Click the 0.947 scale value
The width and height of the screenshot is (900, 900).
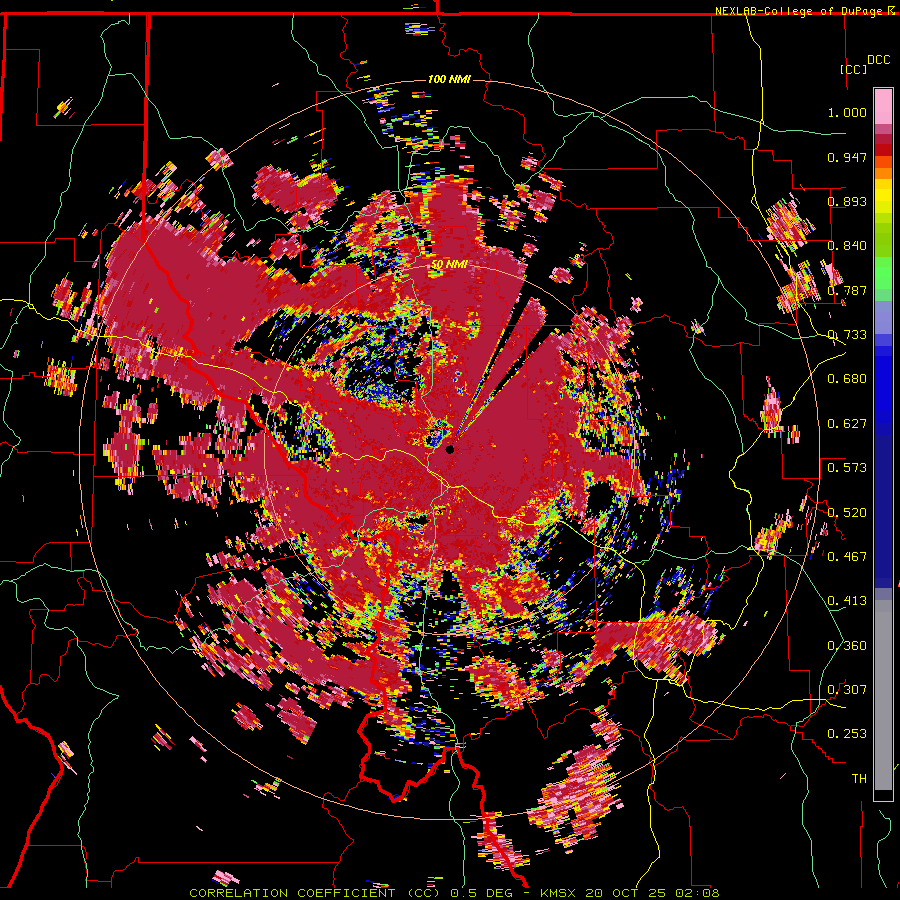tap(847, 157)
